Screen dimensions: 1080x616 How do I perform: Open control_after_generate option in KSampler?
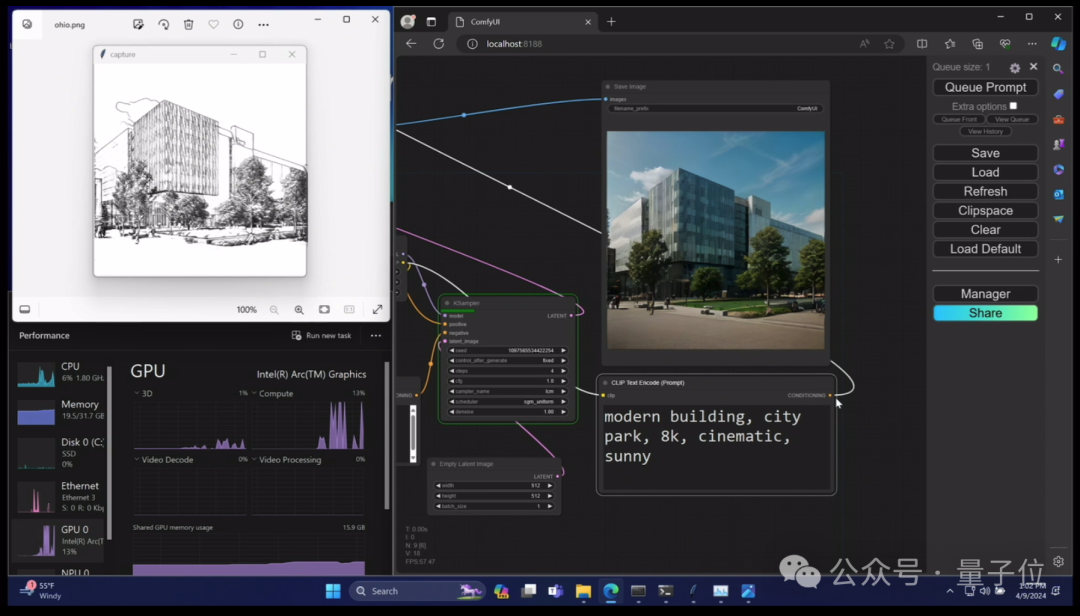point(508,361)
